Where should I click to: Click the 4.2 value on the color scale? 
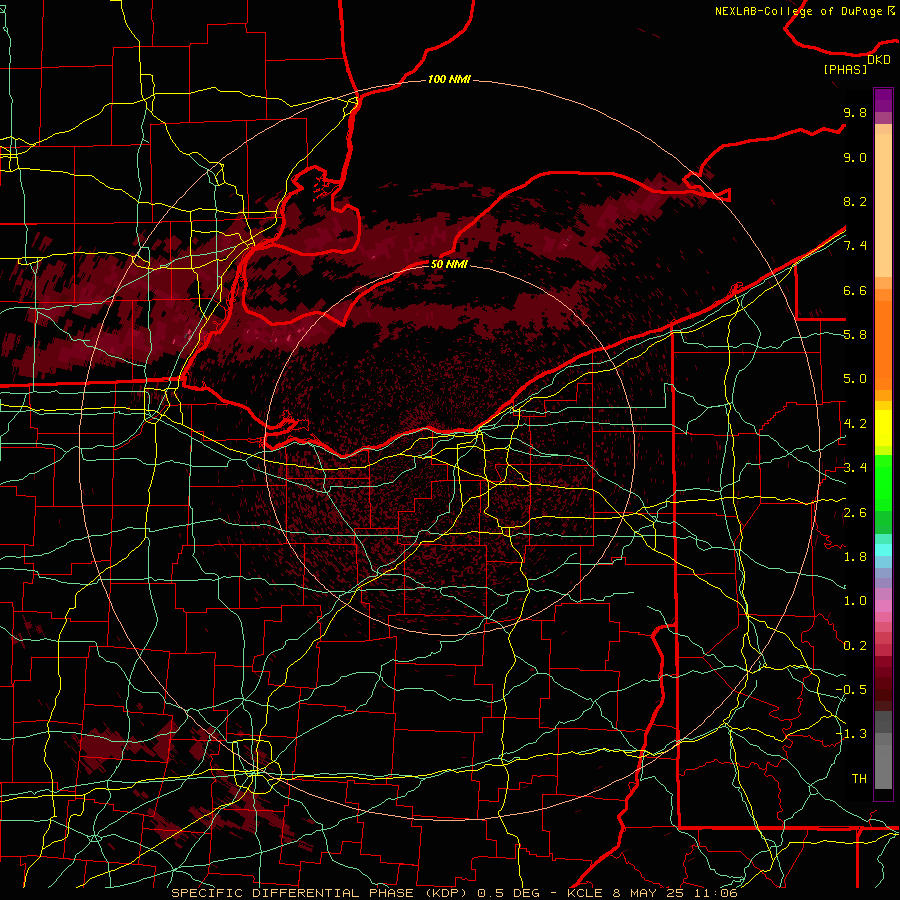pyautogui.click(x=855, y=424)
